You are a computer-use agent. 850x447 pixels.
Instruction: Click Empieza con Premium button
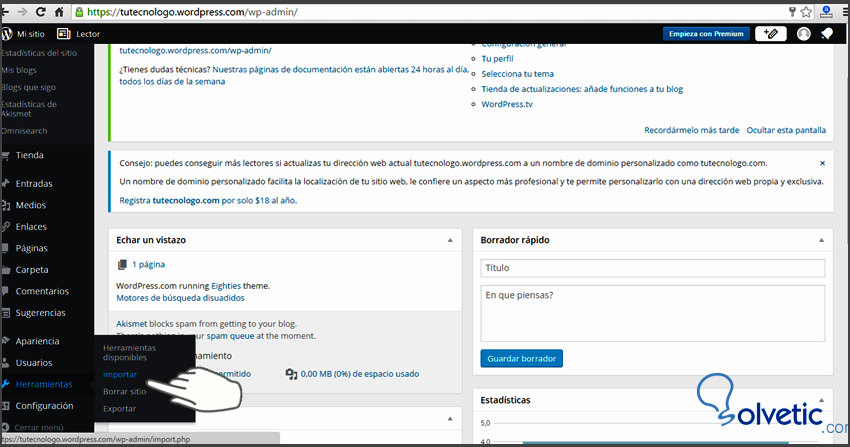point(706,34)
